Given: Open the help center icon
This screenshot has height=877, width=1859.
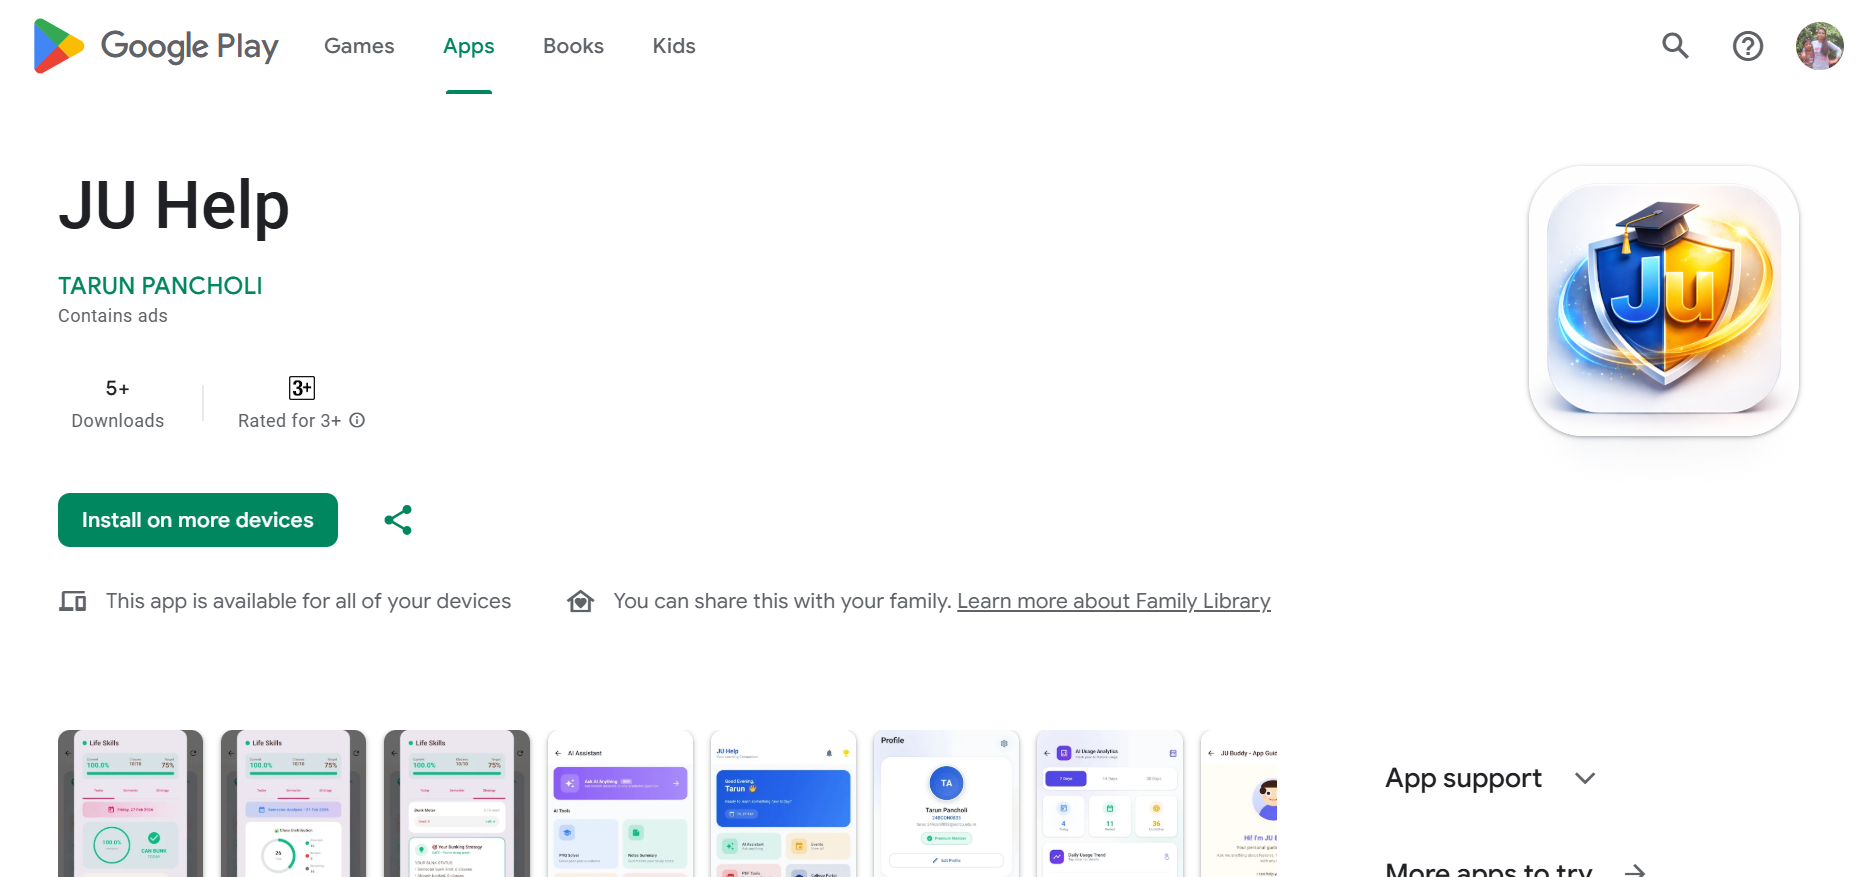Looking at the screenshot, I should 1747,46.
